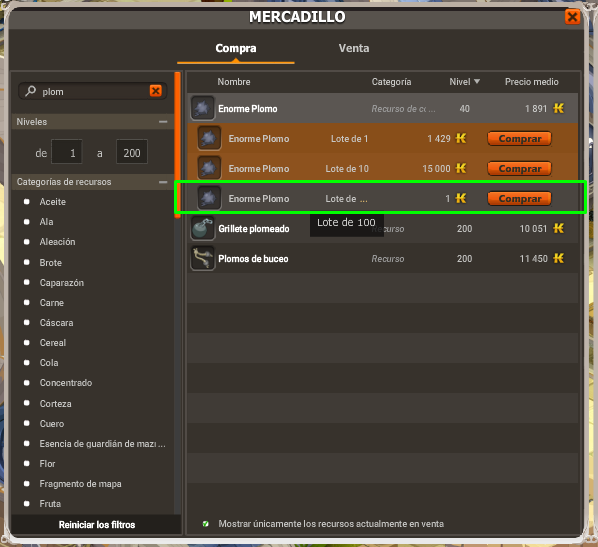Screen dimensions: 598x547
Task: Click the Grillete plomeado item icon
Action: [203, 228]
